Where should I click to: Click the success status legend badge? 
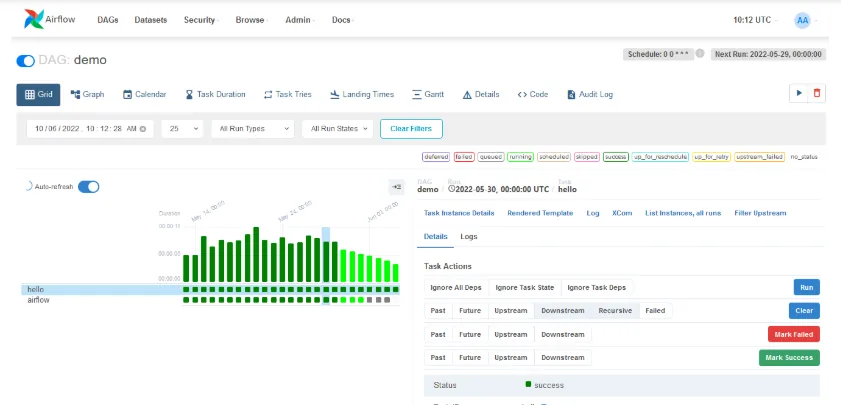616,157
